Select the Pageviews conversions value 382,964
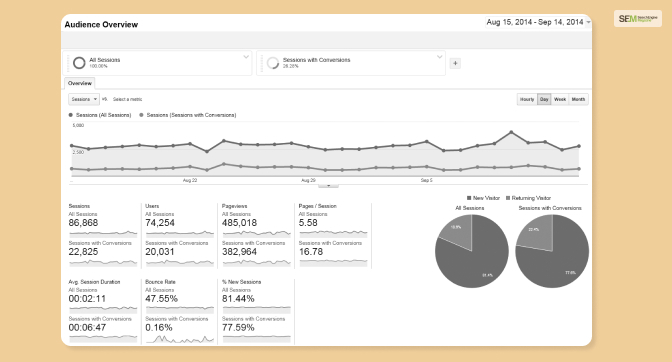 coord(239,251)
